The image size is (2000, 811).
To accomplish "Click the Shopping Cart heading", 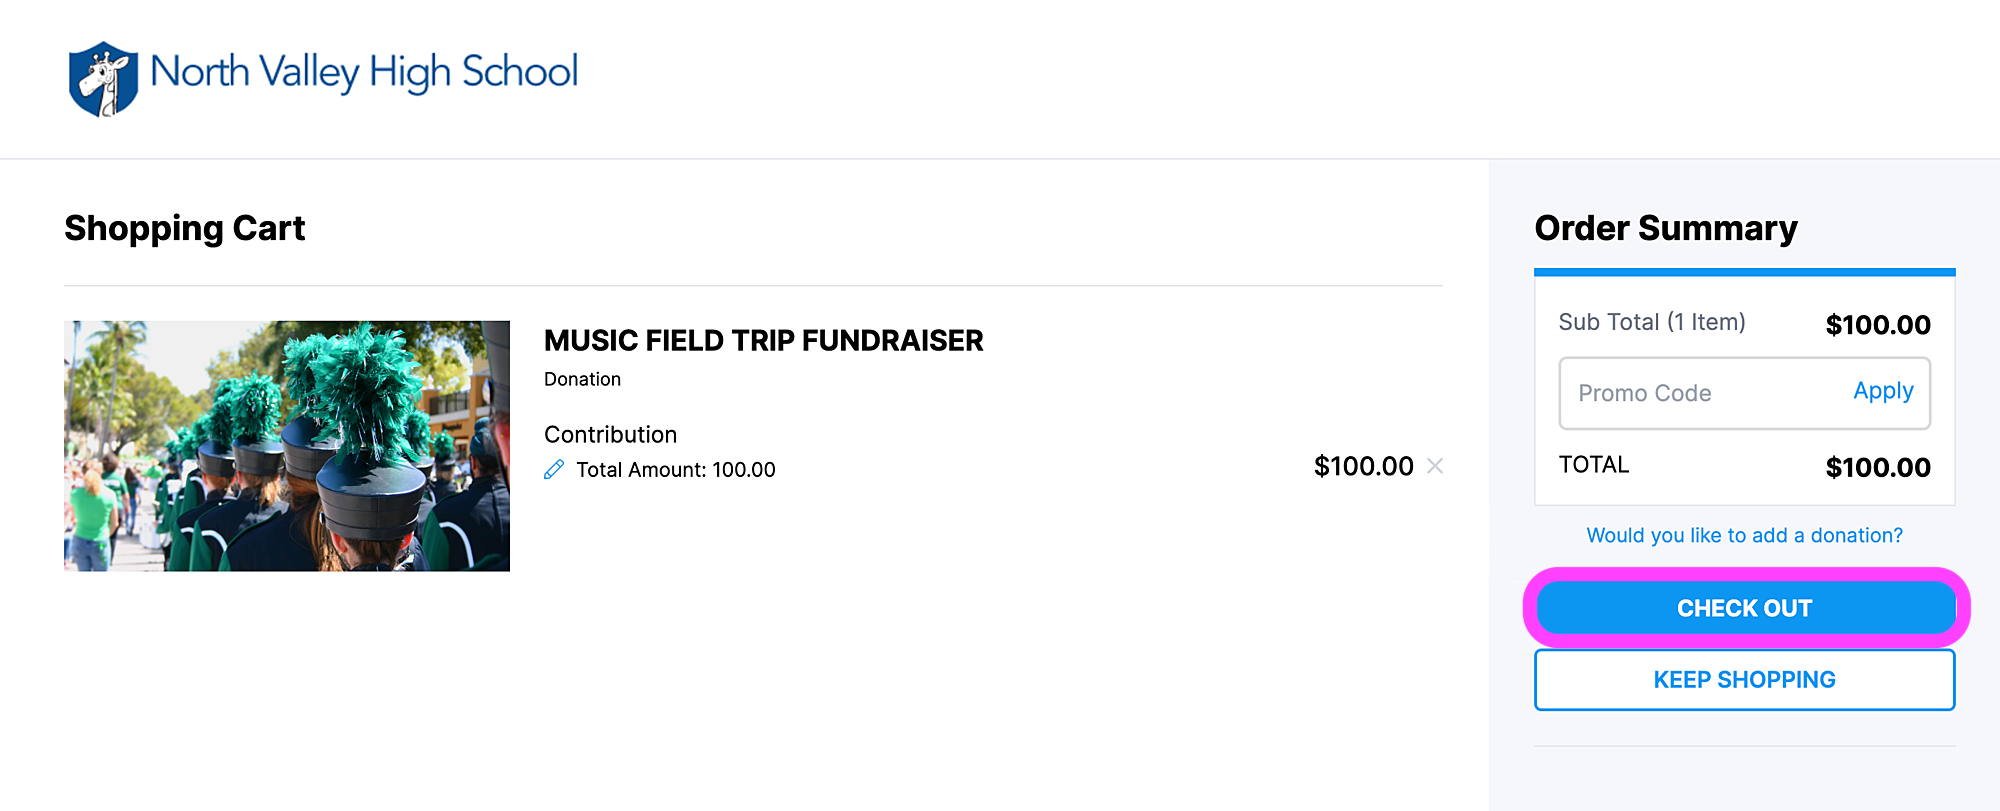I will (x=185, y=229).
